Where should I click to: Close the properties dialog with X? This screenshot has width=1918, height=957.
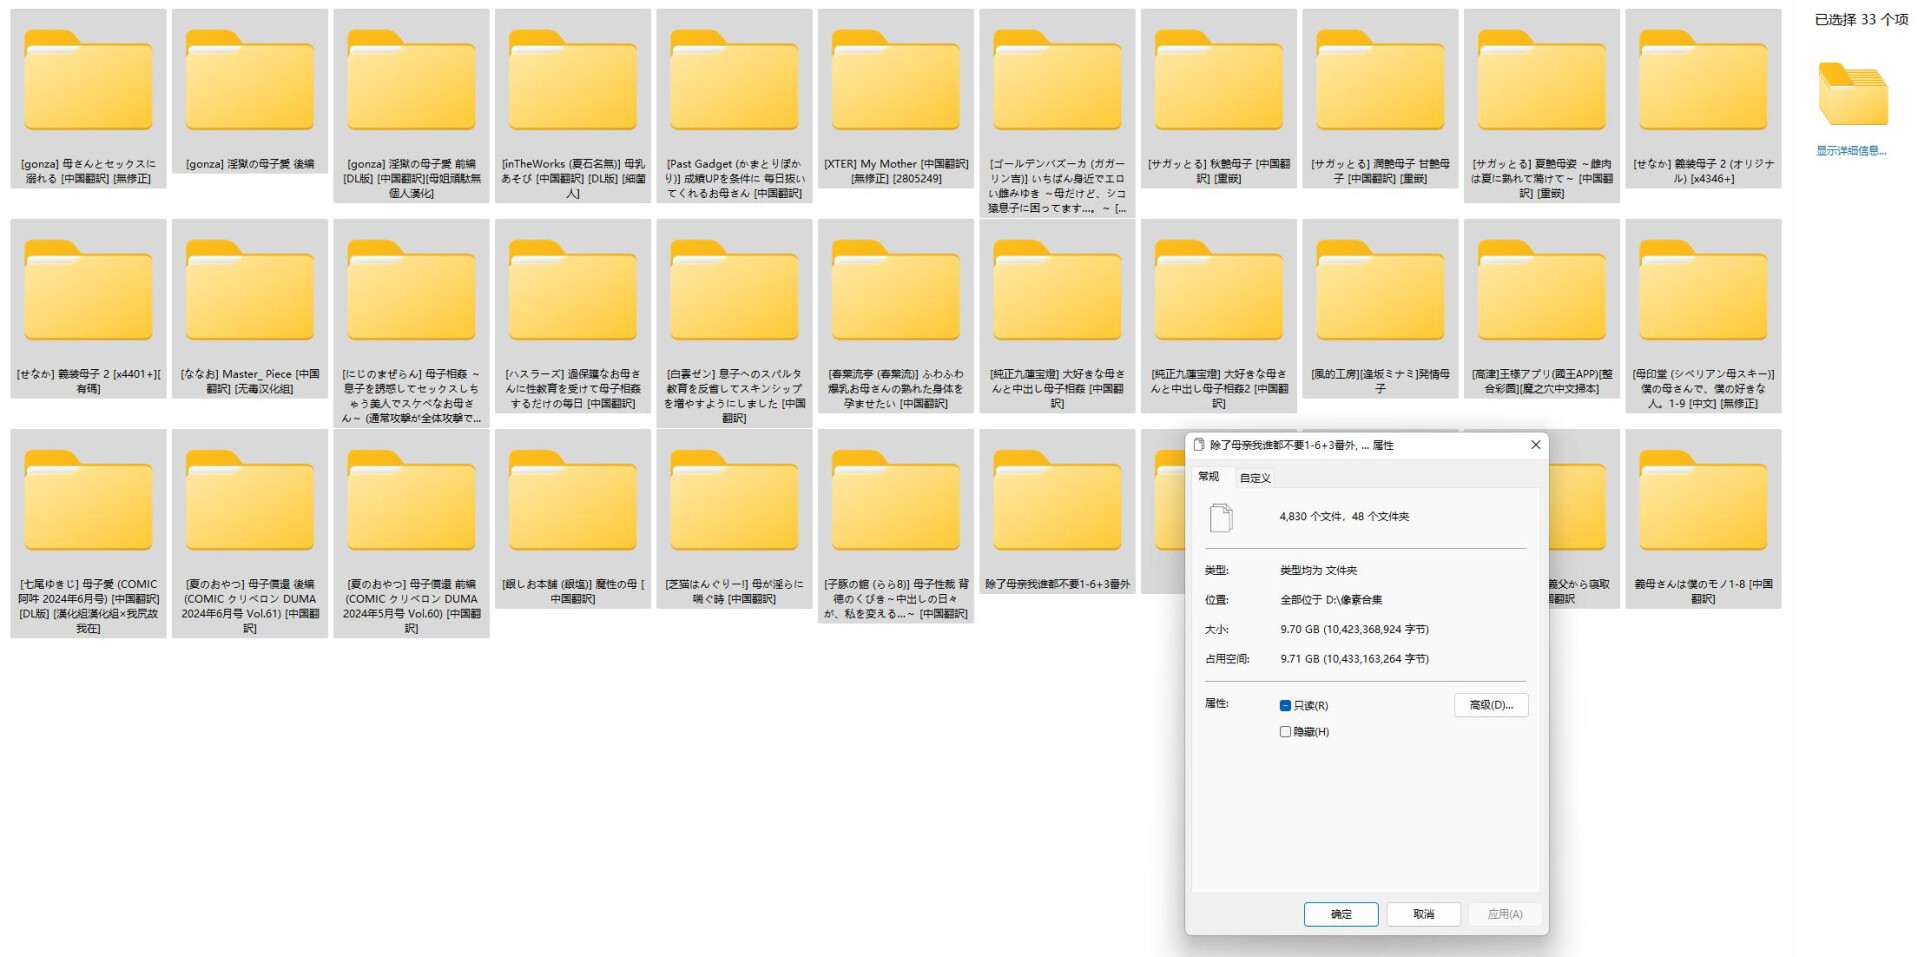click(x=1536, y=445)
